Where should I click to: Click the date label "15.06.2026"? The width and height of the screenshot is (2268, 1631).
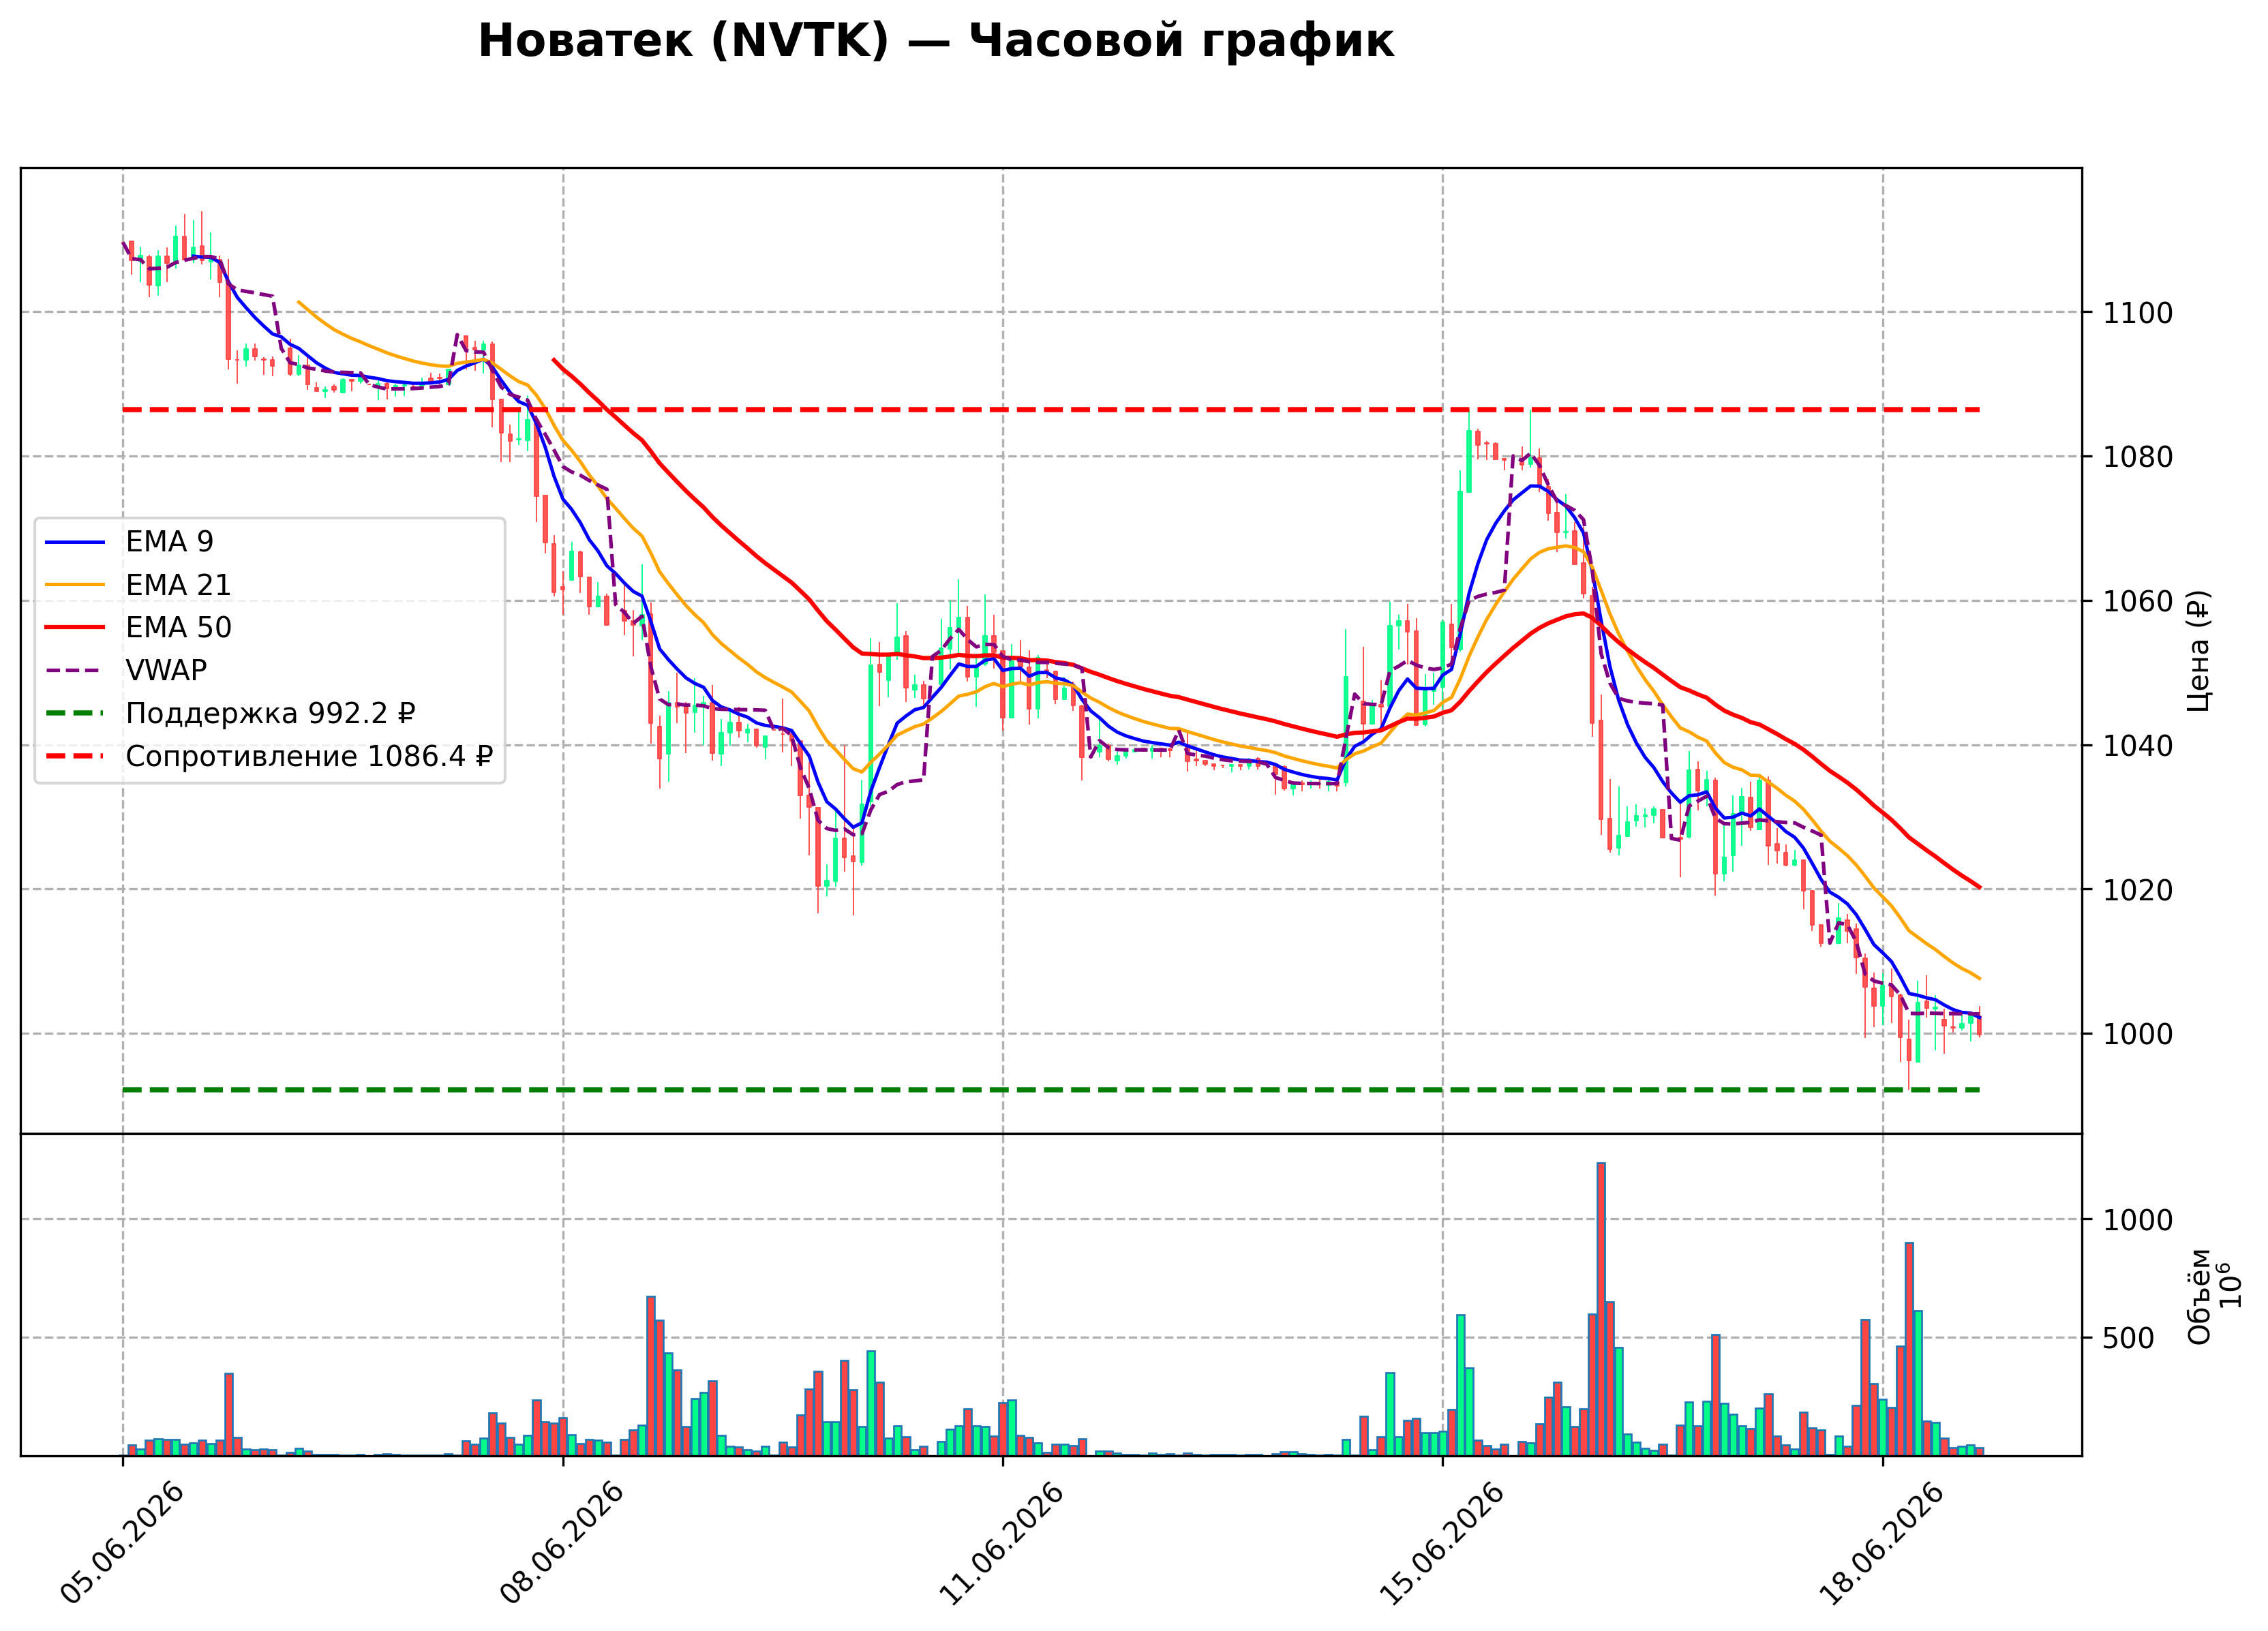[1442, 1544]
